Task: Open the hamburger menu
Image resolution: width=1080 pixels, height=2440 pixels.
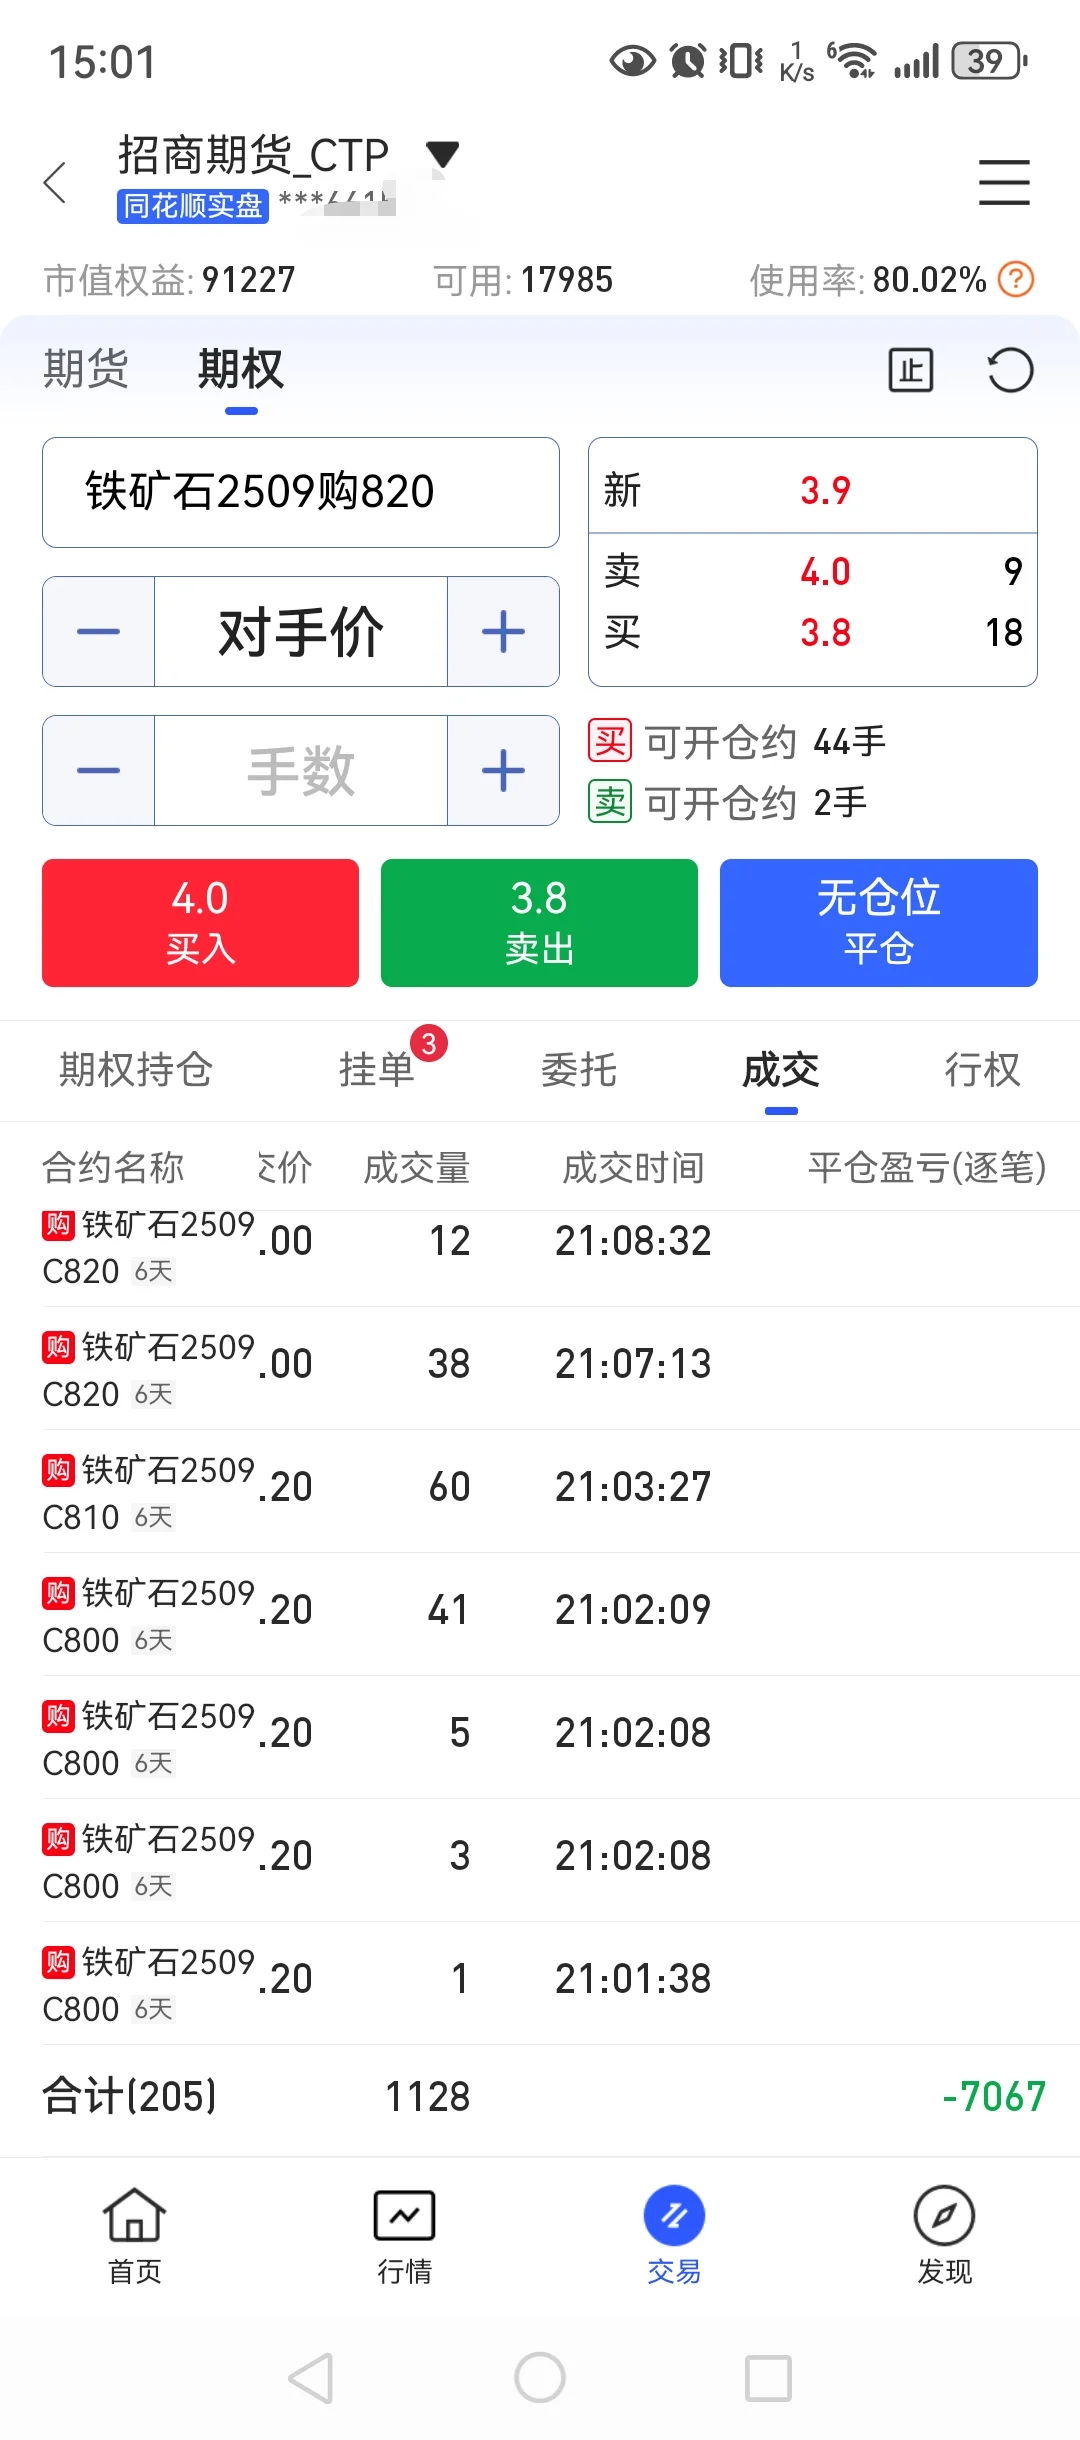Action: tap(1004, 182)
